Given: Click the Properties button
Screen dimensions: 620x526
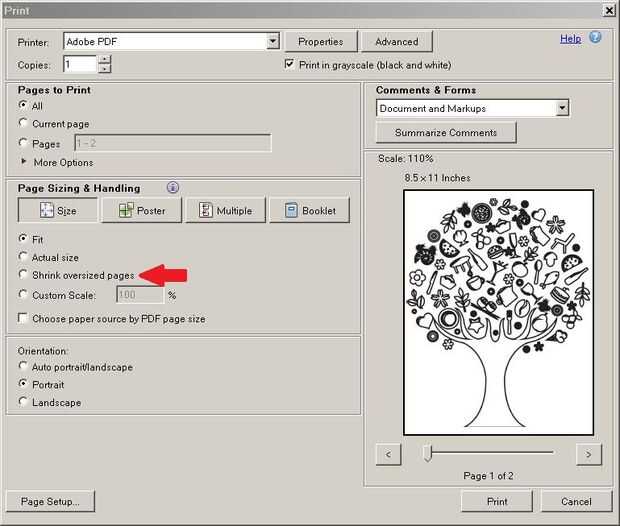Looking at the screenshot, I should [x=321, y=42].
